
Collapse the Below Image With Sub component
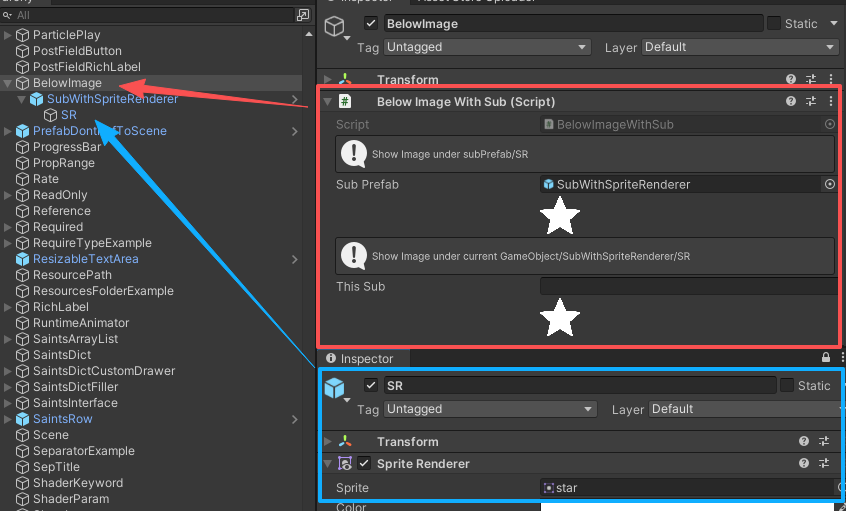click(x=328, y=101)
